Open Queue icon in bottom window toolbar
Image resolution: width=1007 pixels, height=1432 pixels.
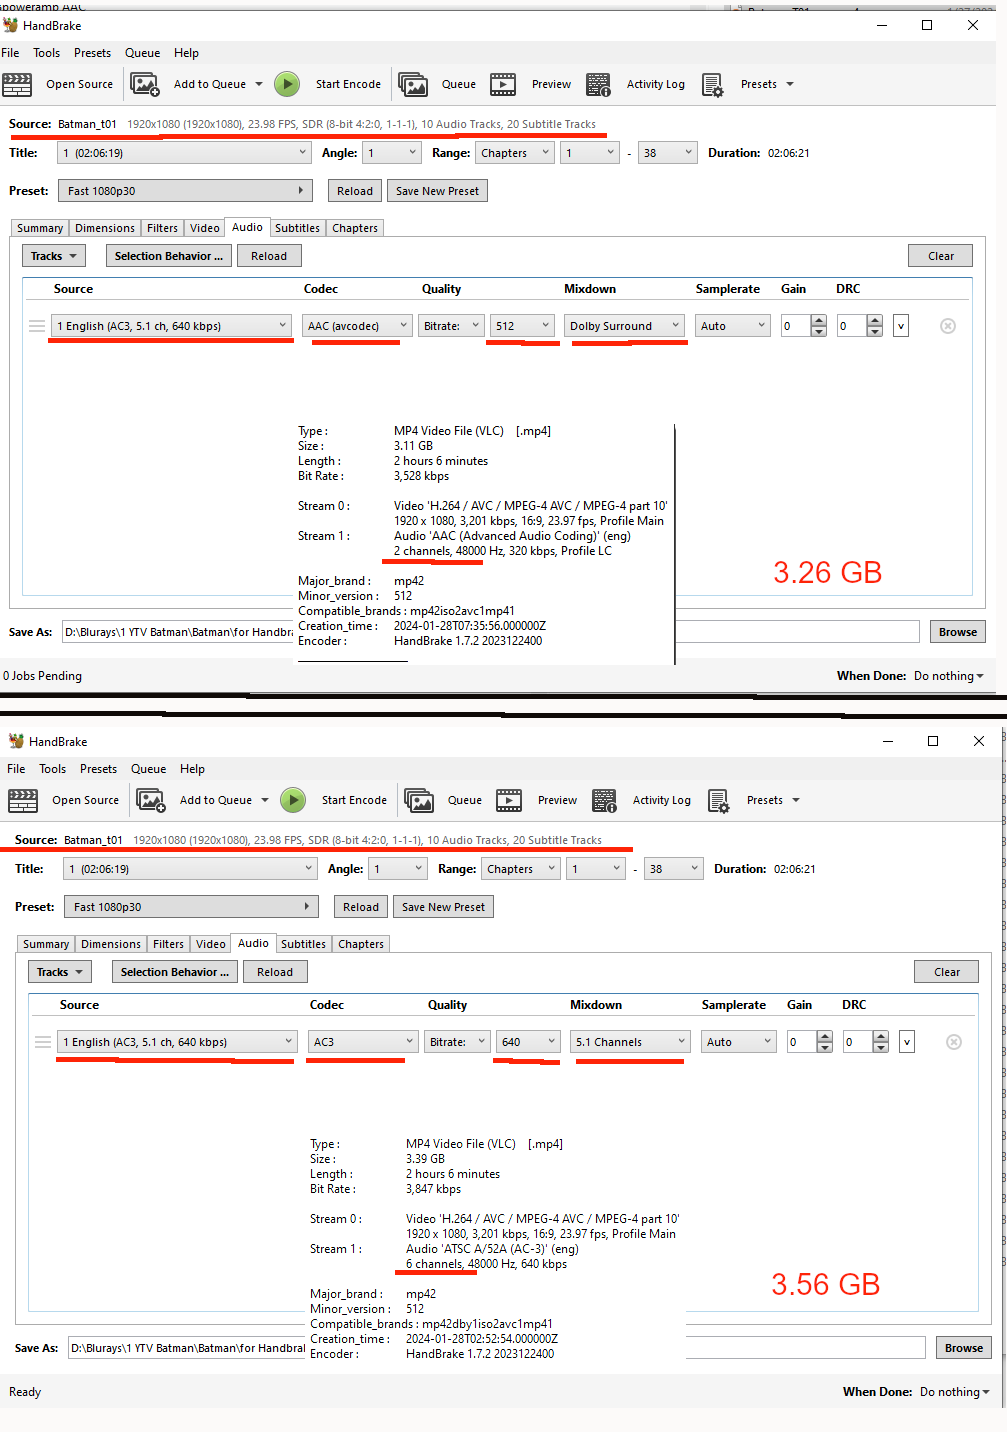click(419, 801)
